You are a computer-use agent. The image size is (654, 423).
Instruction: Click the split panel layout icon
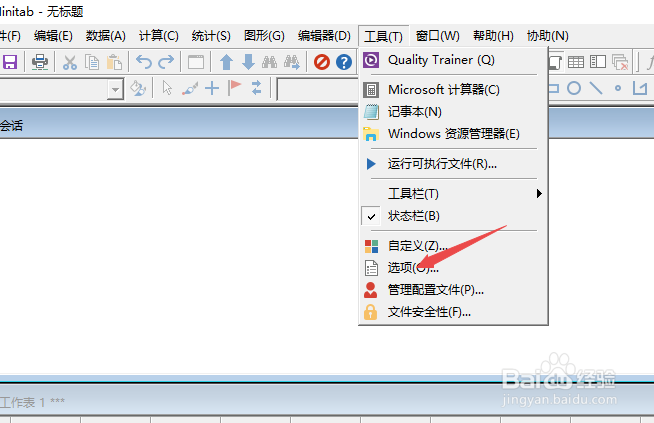click(x=598, y=62)
